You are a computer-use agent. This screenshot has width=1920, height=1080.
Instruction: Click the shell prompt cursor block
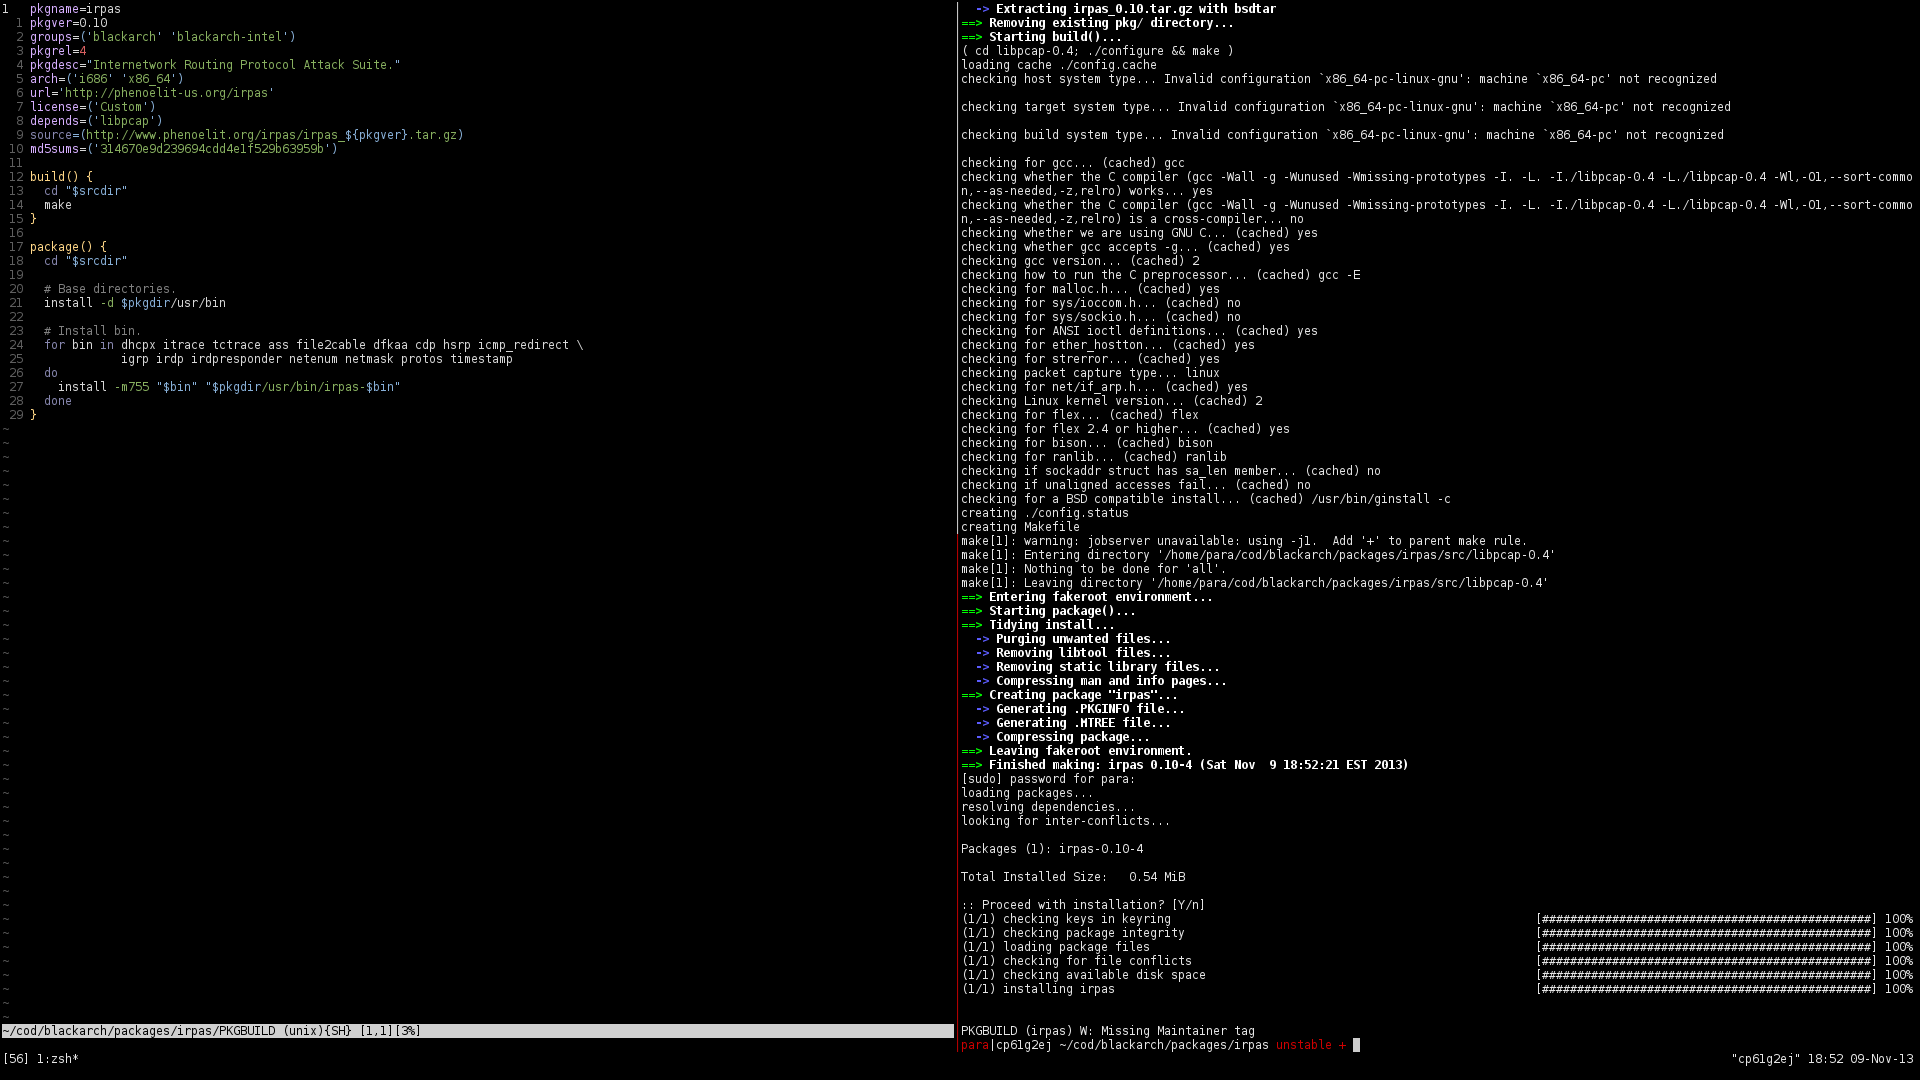1357,1045
